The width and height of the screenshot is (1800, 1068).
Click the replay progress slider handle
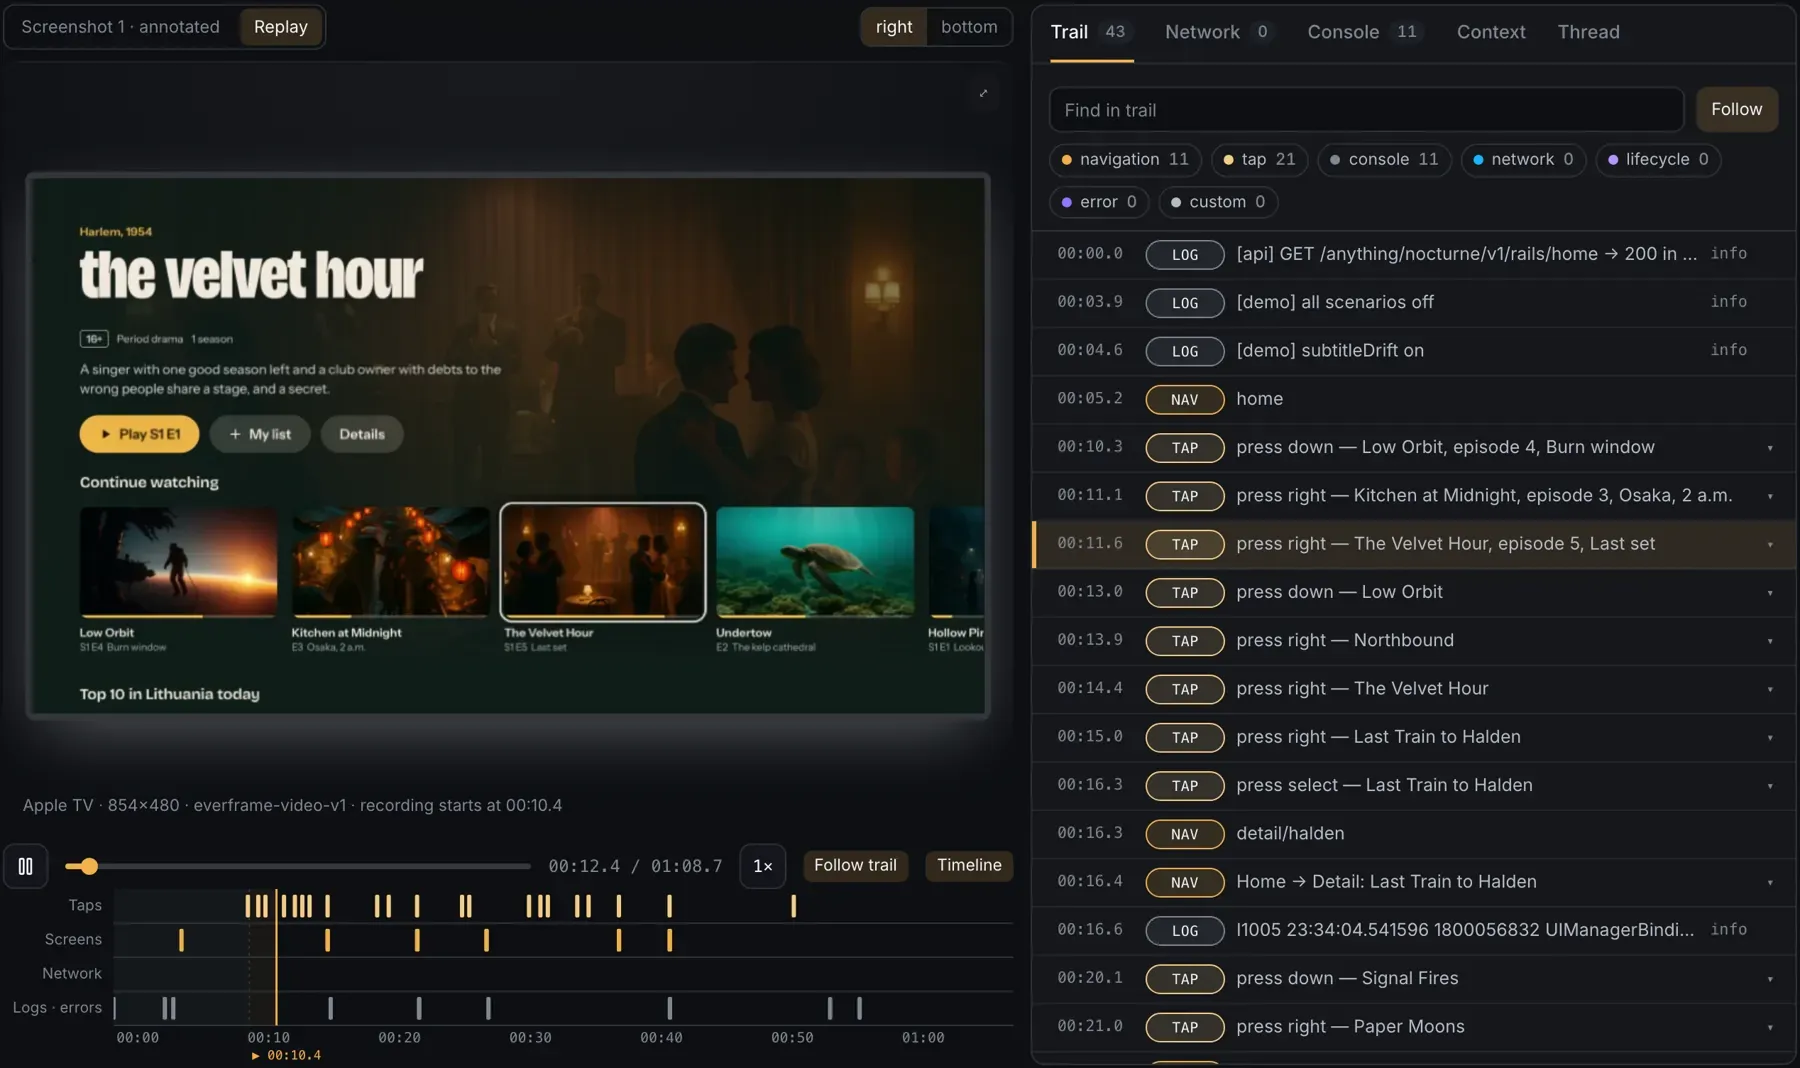coord(89,866)
